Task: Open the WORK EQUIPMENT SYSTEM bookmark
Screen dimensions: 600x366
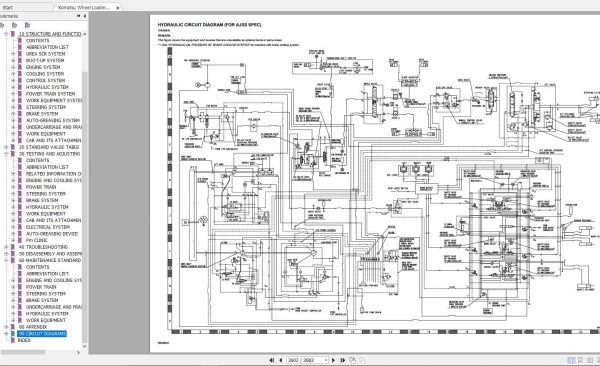Action: click(54, 101)
